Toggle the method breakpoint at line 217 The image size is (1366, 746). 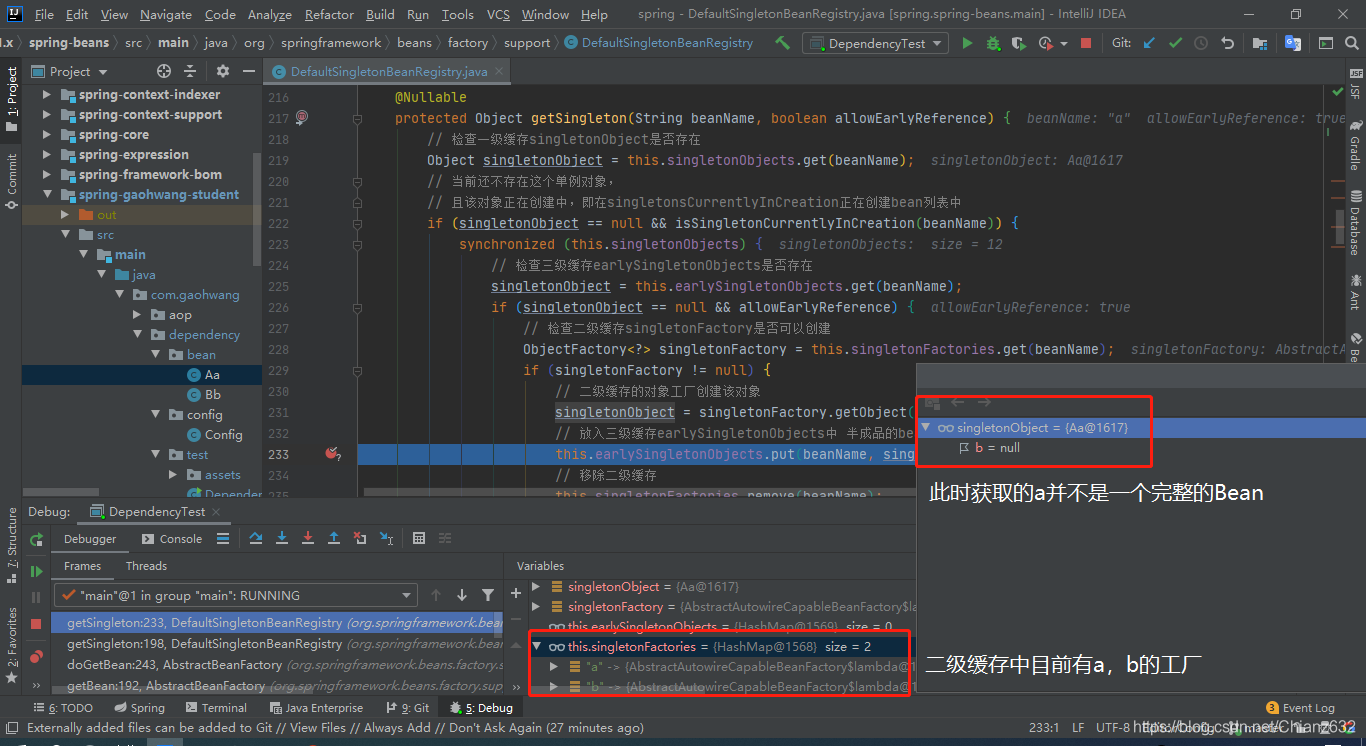pos(302,118)
